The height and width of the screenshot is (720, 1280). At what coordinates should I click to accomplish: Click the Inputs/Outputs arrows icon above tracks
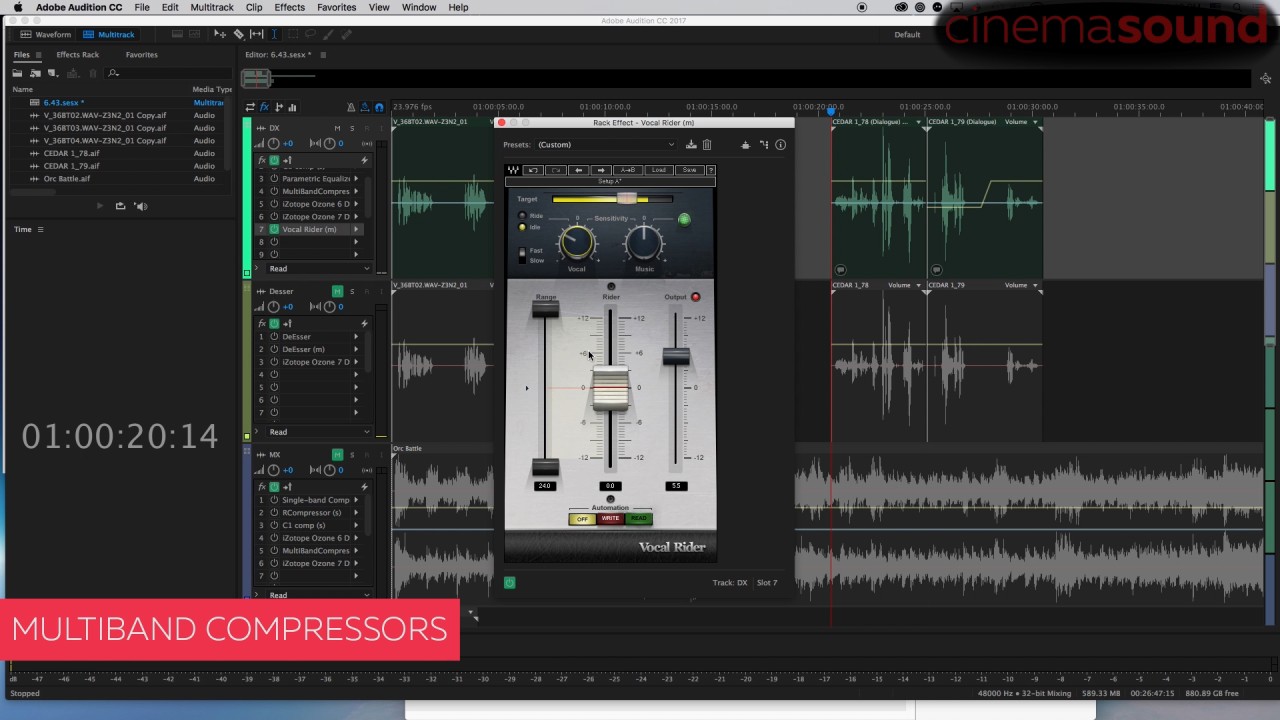coord(250,107)
